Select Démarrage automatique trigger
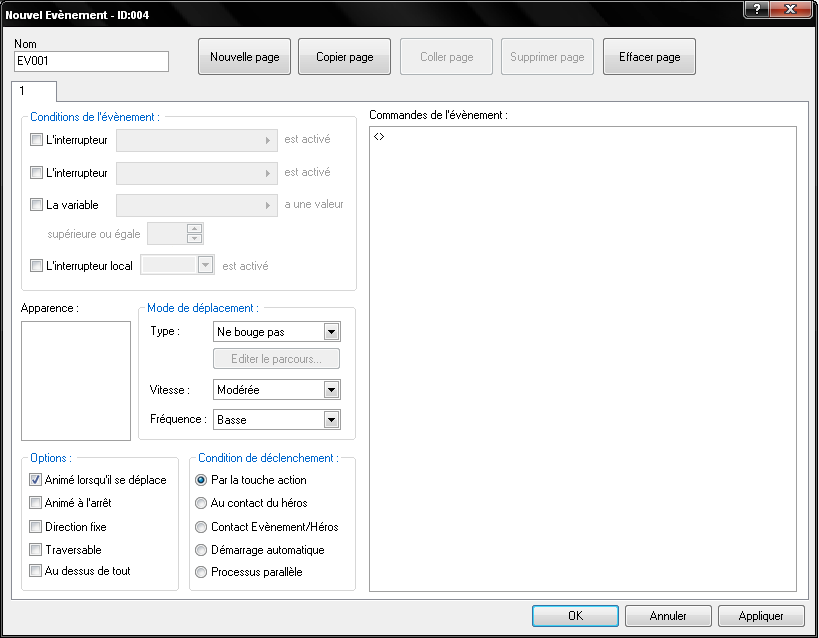 tap(201, 550)
